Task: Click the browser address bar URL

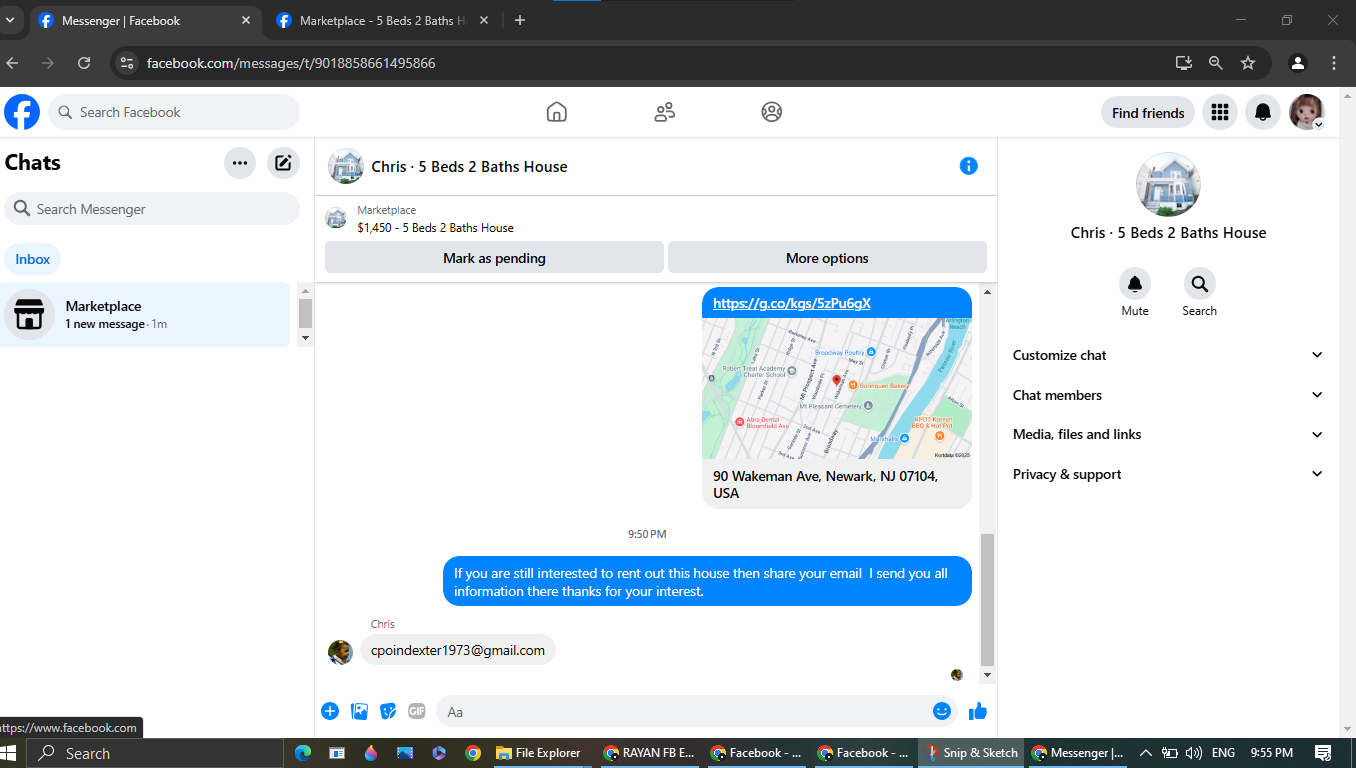Action: (x=291, y=63)
